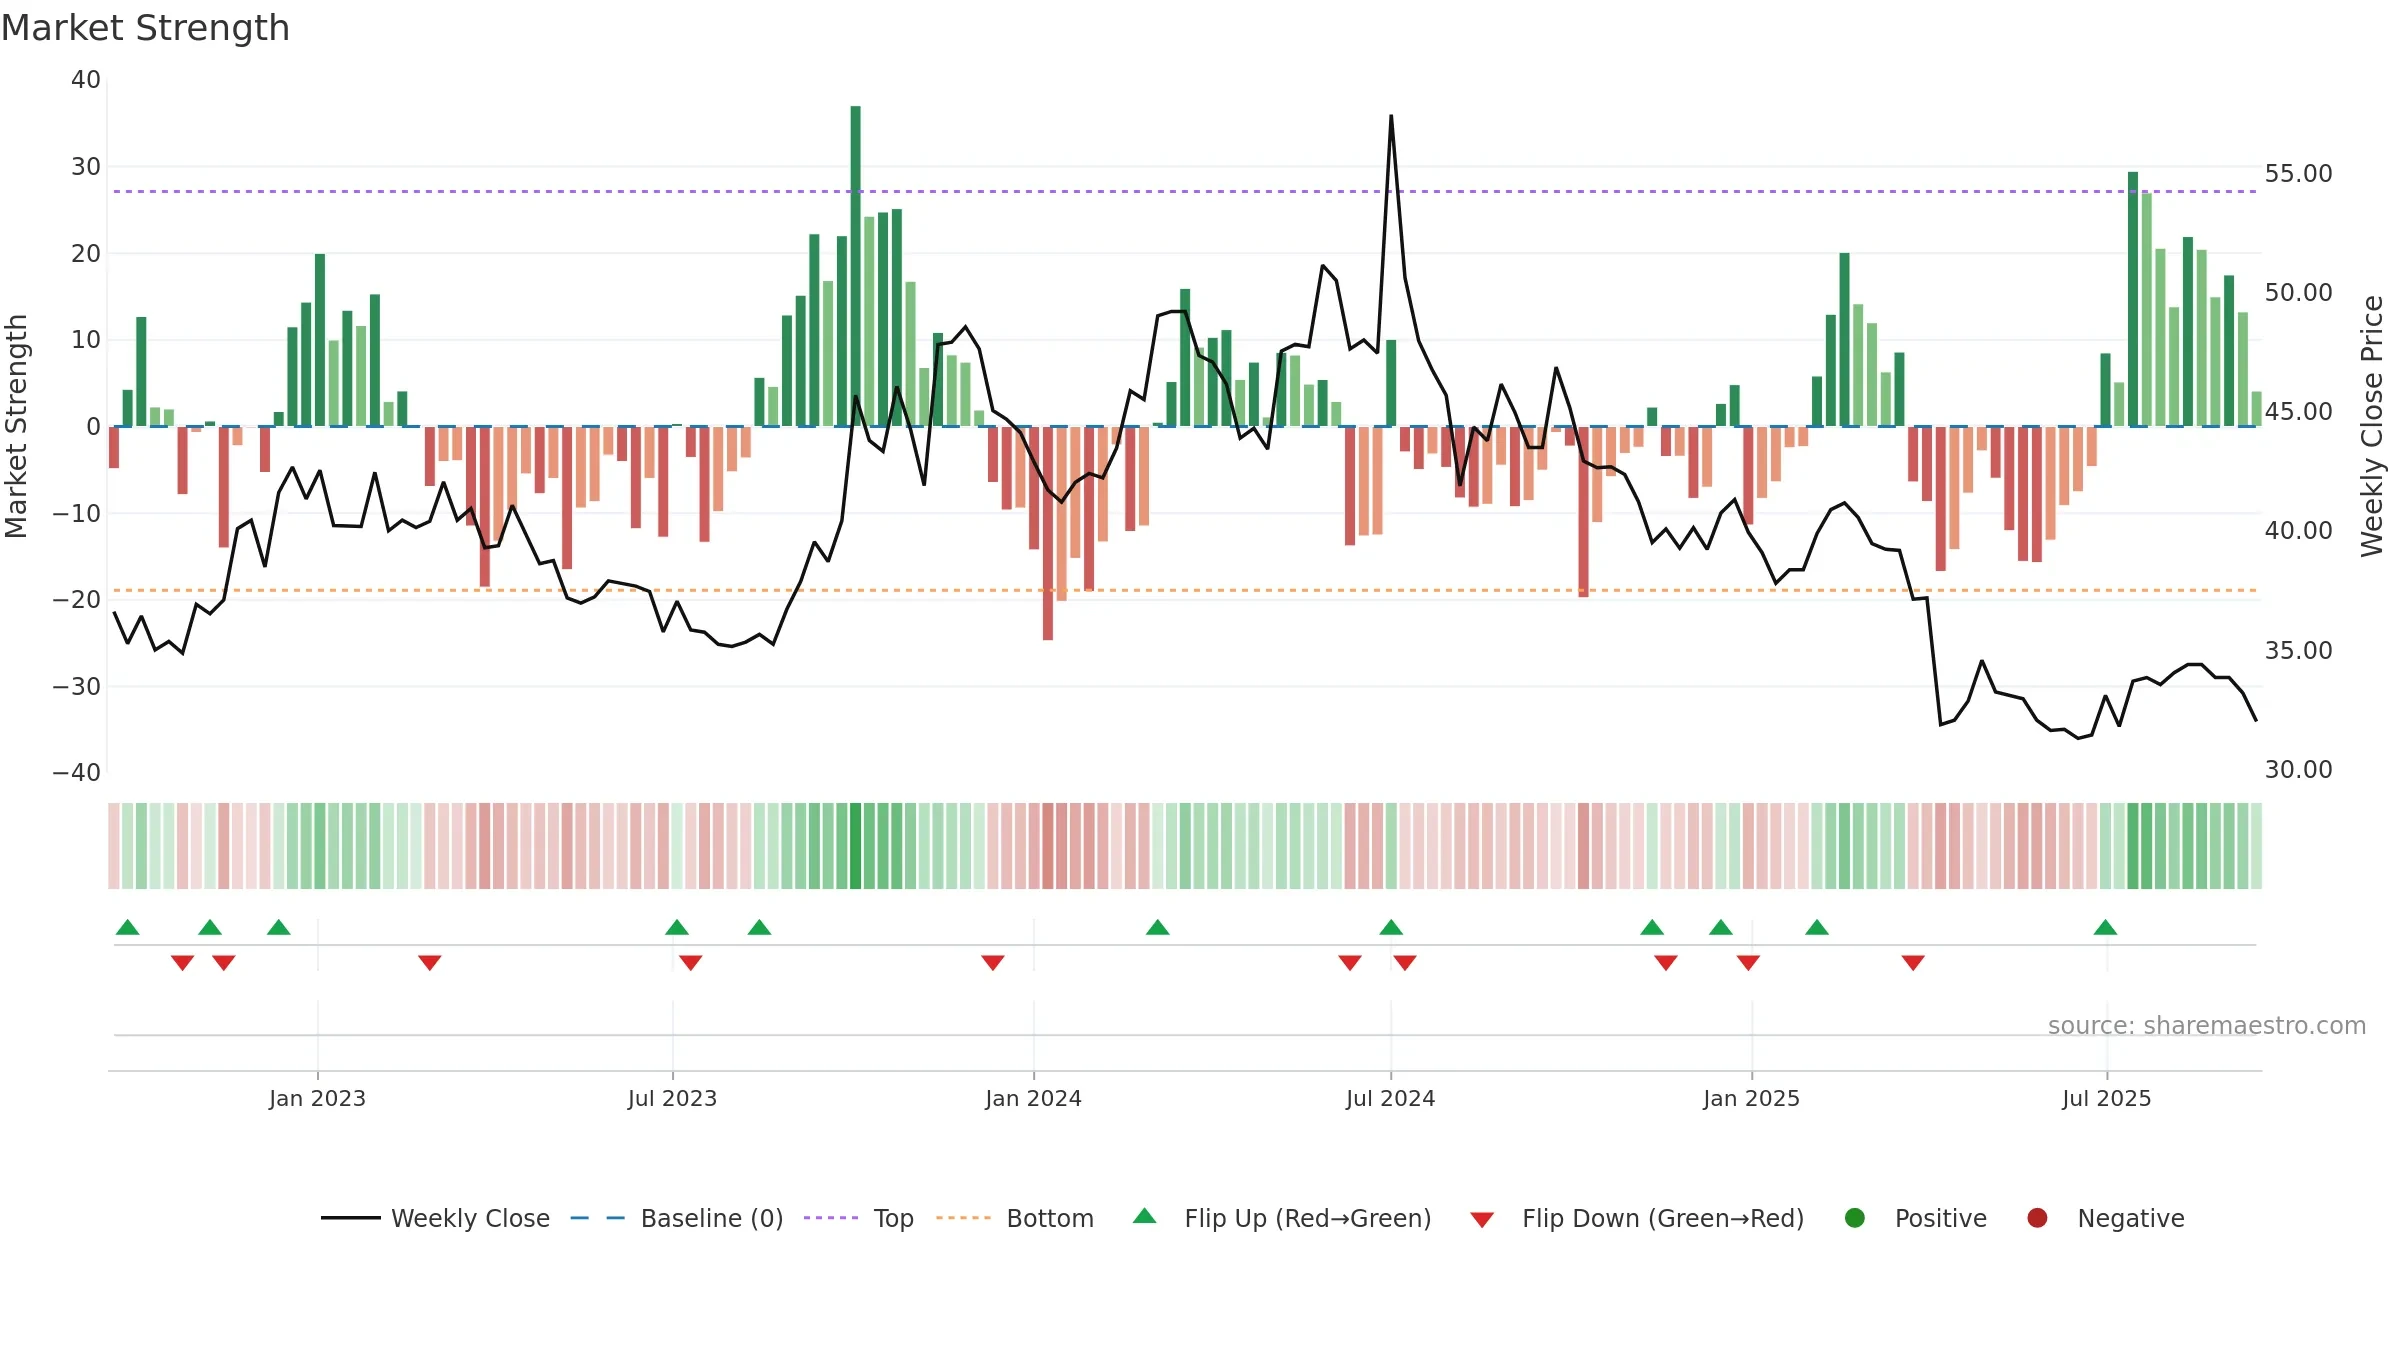Click the Flip Down triangle just before Jan 2024
The image size is (2400, 1350).
click(993, 962)
